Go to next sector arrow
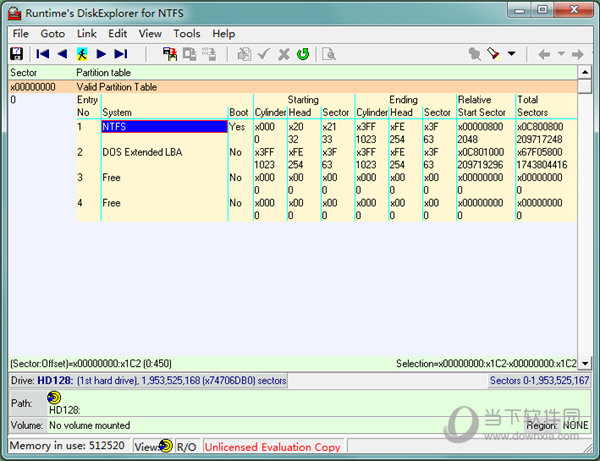Screen dimensions: 600x461 coord(101,54)
